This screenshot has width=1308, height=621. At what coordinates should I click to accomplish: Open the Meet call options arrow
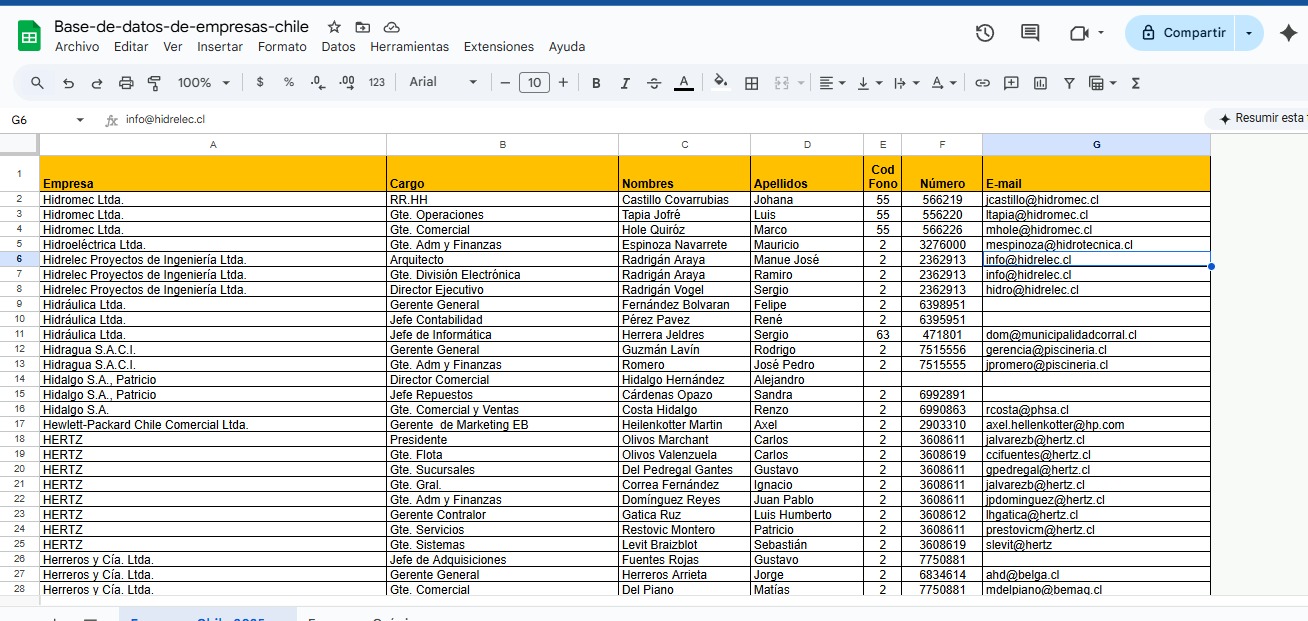1101,33
